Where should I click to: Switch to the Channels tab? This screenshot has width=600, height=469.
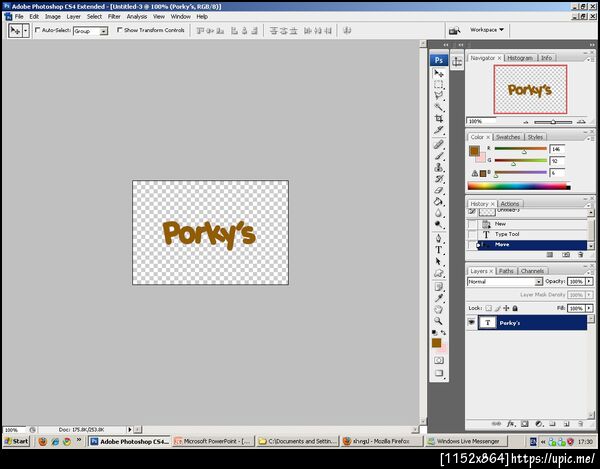click(532, 271)
